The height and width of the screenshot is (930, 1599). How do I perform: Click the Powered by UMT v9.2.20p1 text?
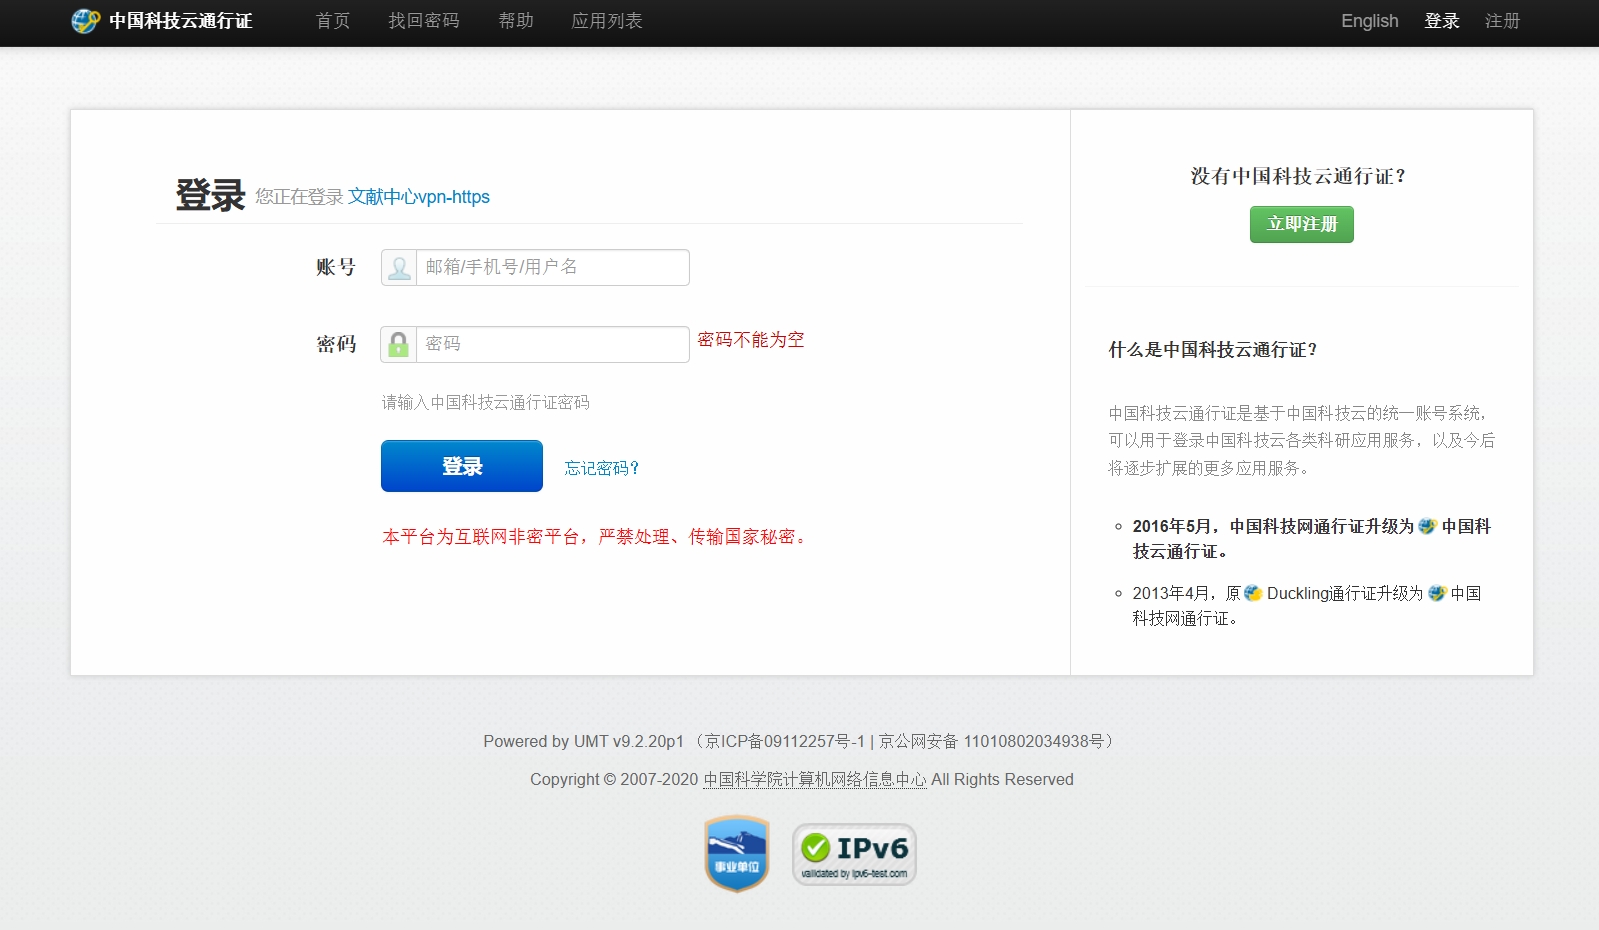(x=584, y=741)
